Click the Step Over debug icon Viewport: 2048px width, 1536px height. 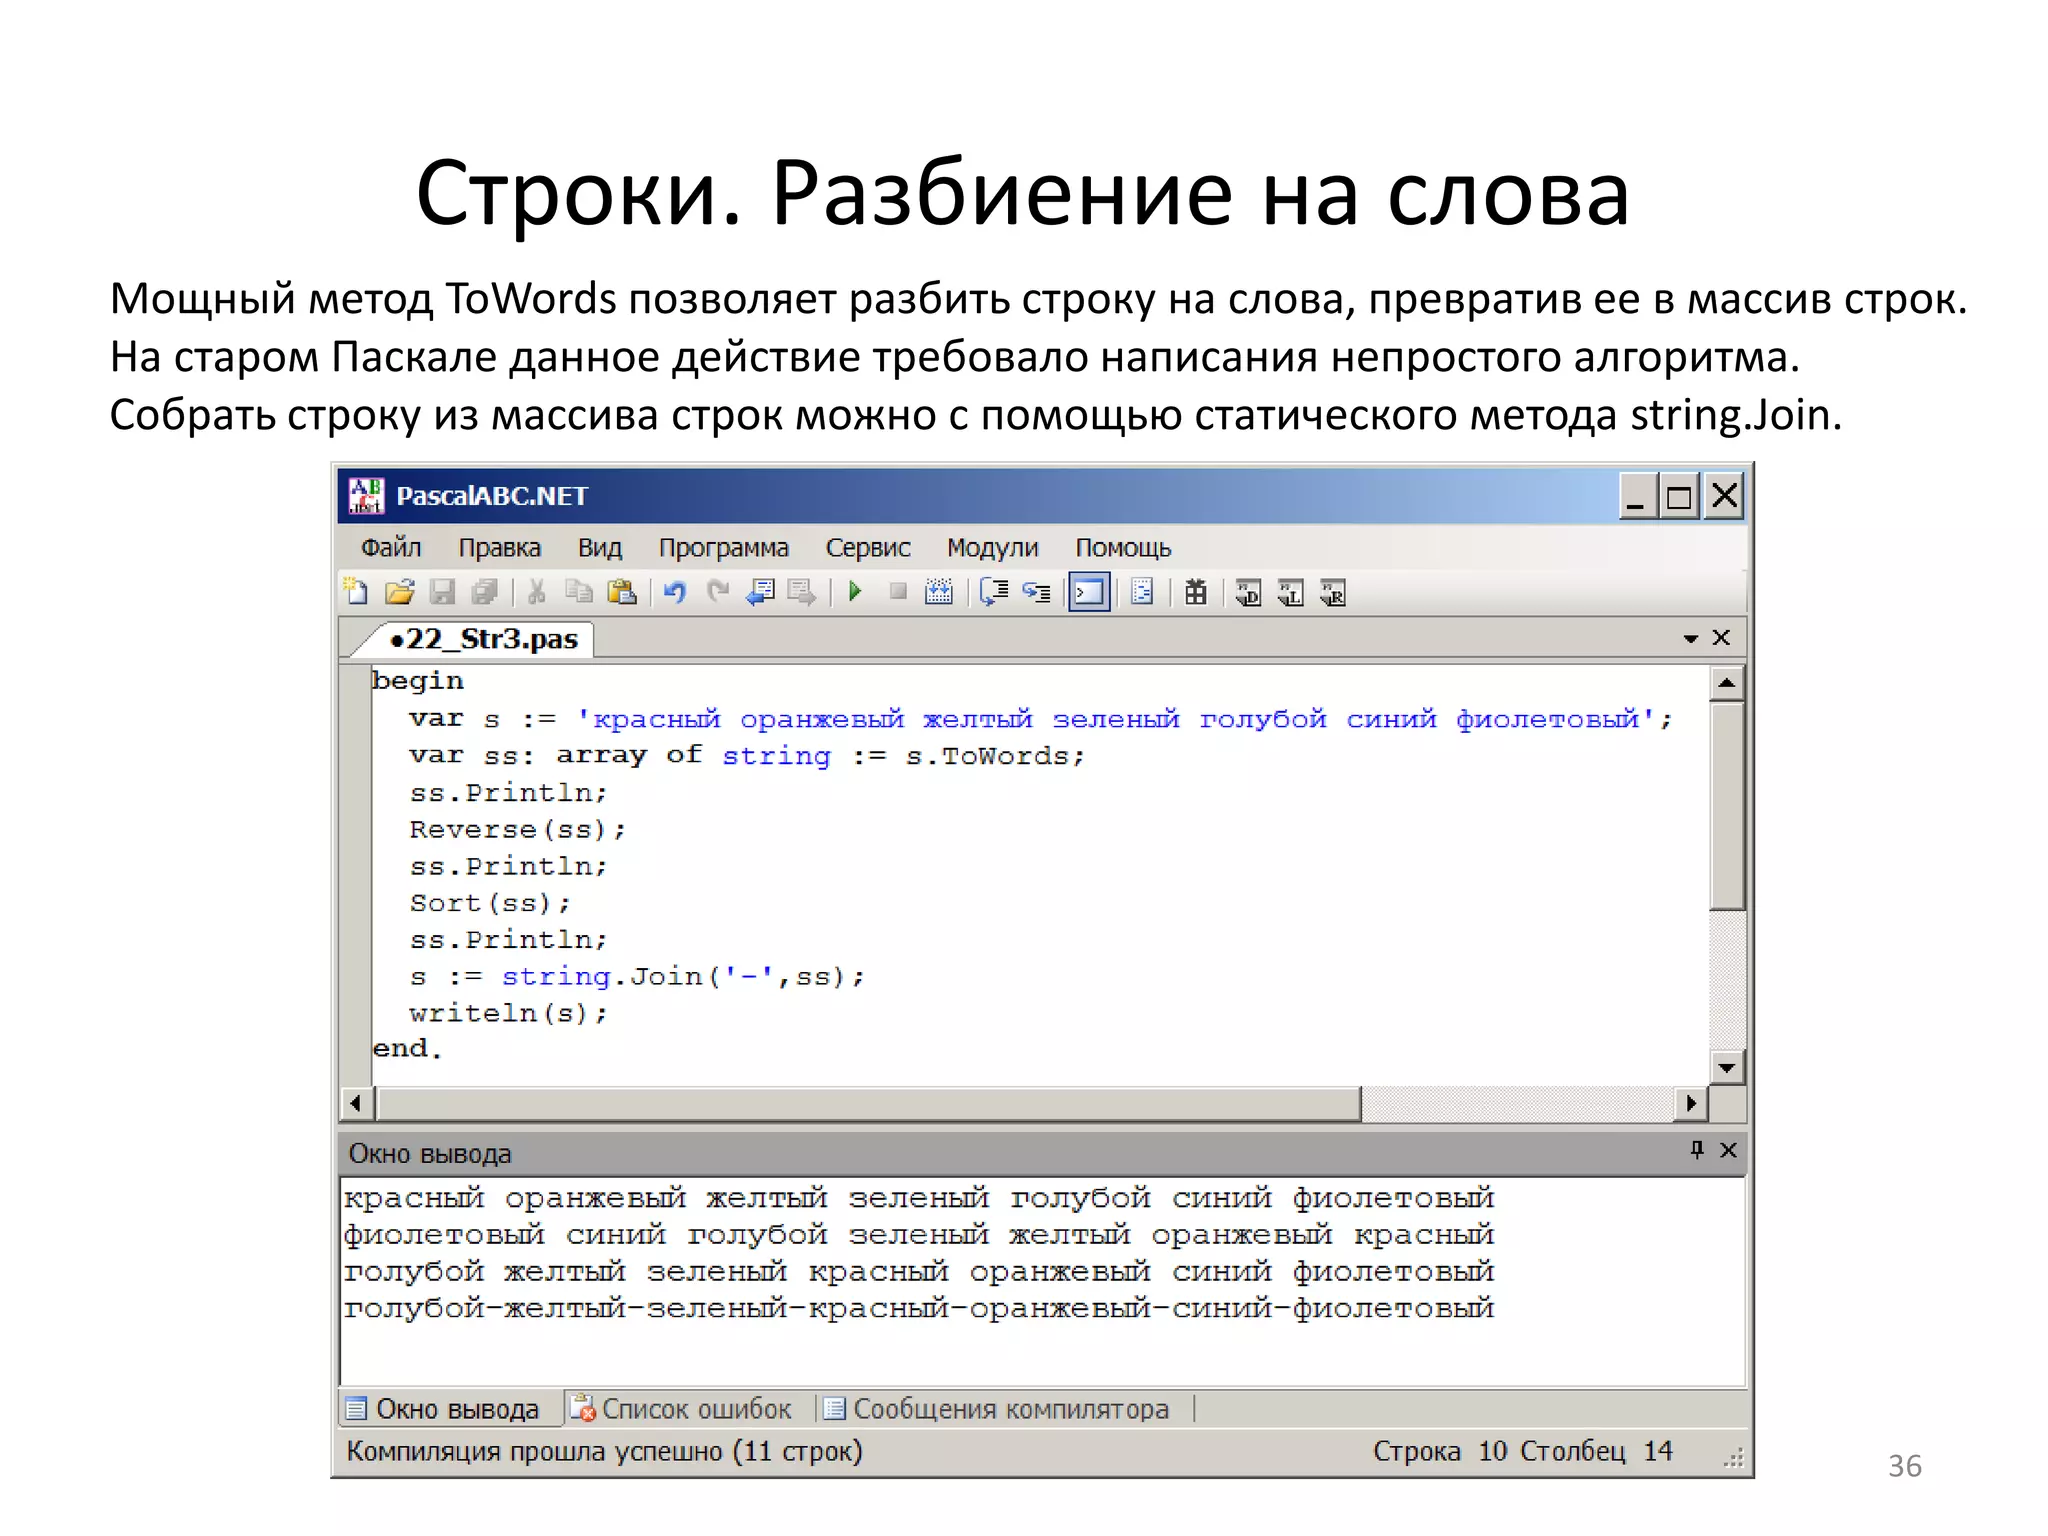point(993,592)
